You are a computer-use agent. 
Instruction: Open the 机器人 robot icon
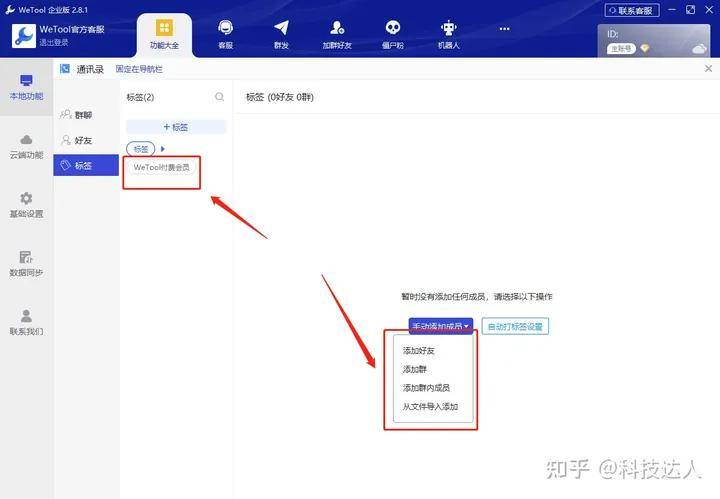[x=449, y=28]
